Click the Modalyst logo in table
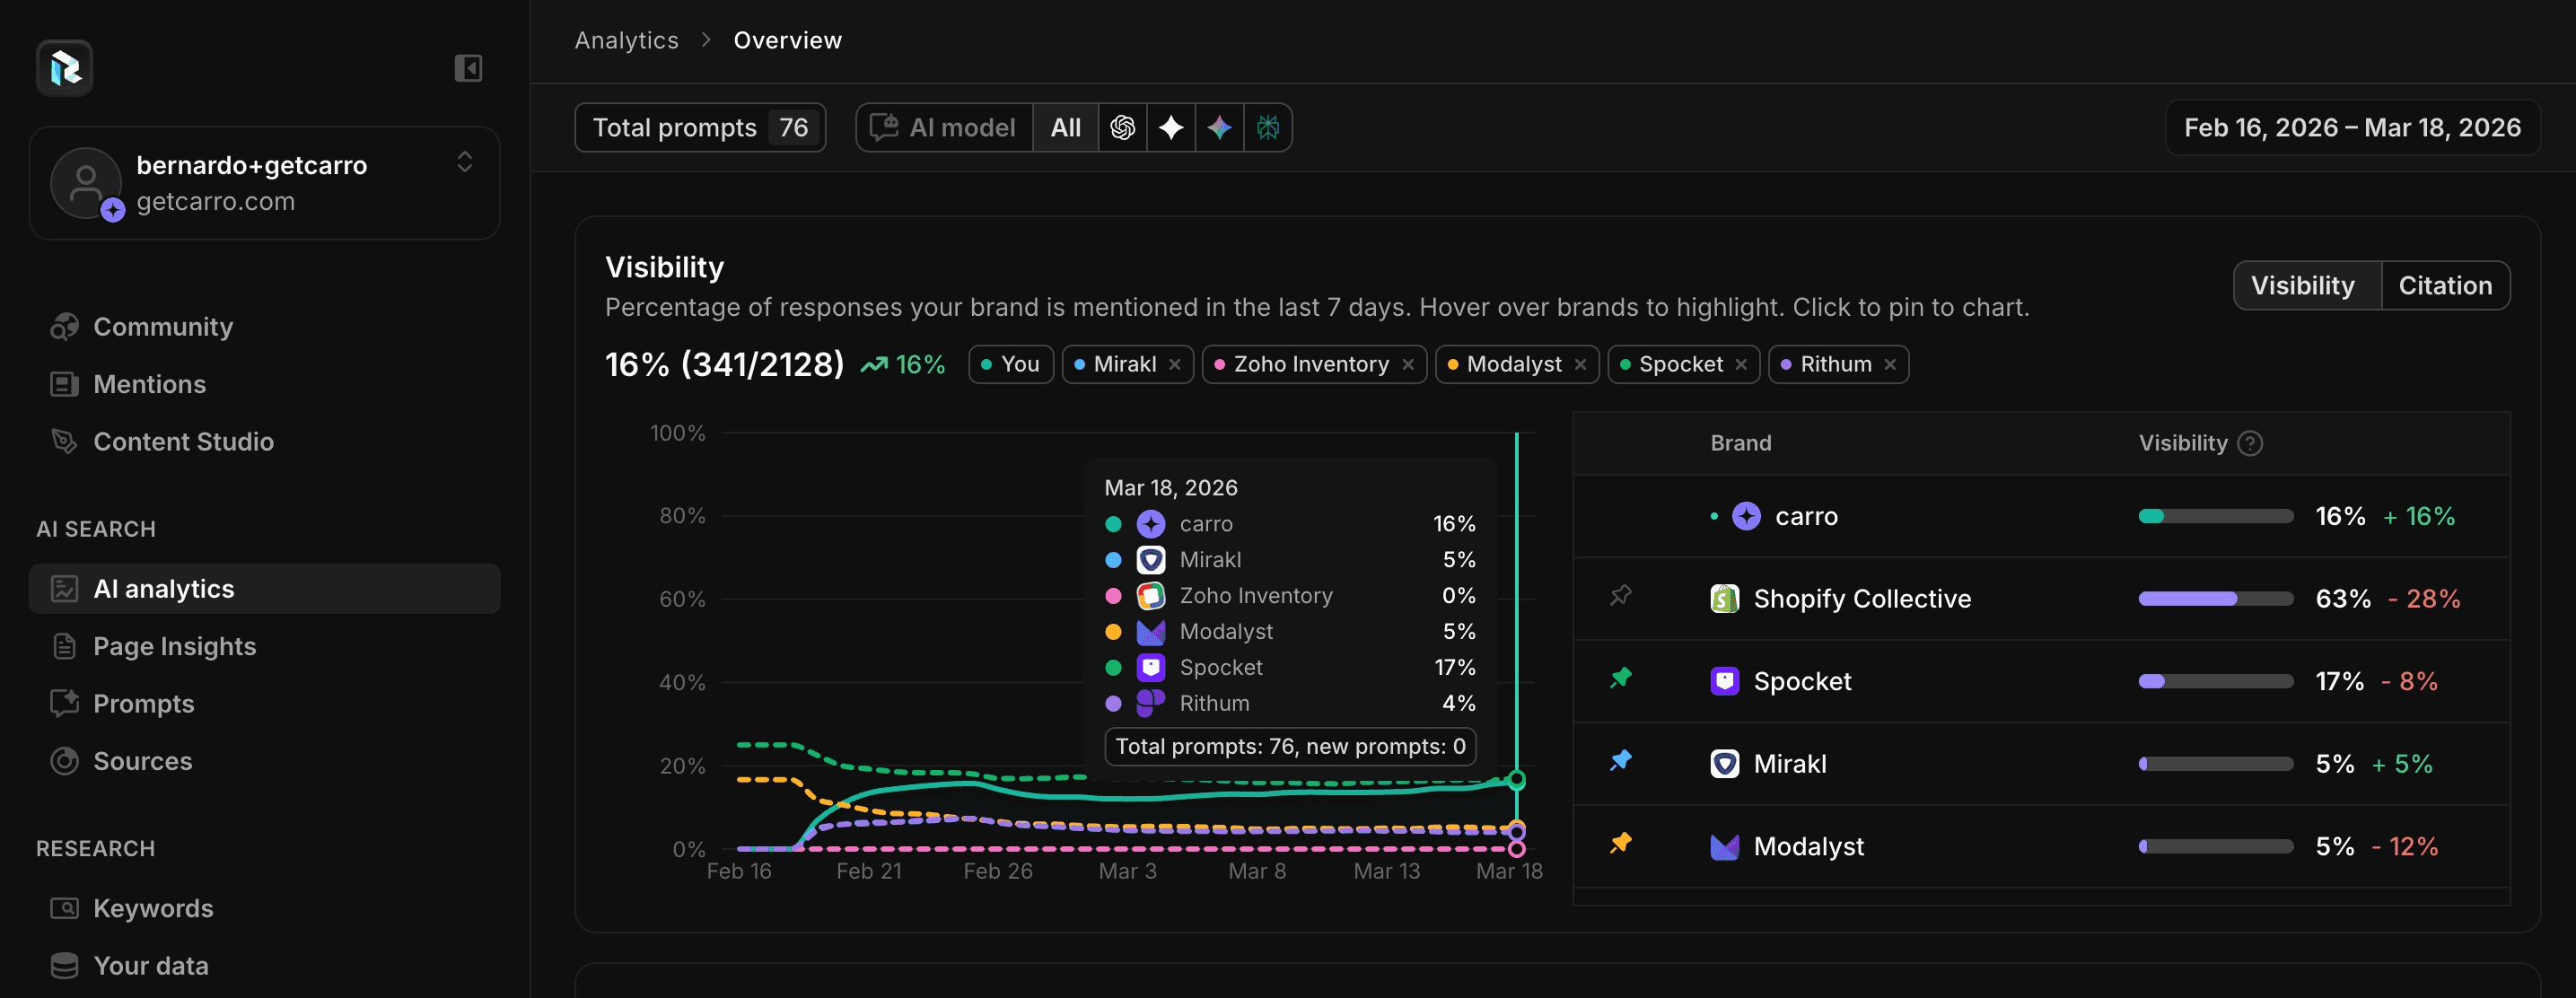The width and height of the screenshot is (2576, 998). tap(1725, 847)
